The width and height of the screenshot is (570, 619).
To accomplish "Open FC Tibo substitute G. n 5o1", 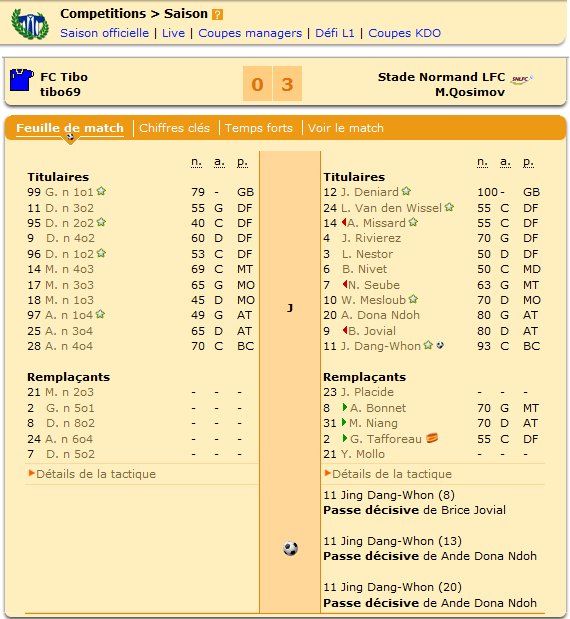I will click(x=70, y=408).
